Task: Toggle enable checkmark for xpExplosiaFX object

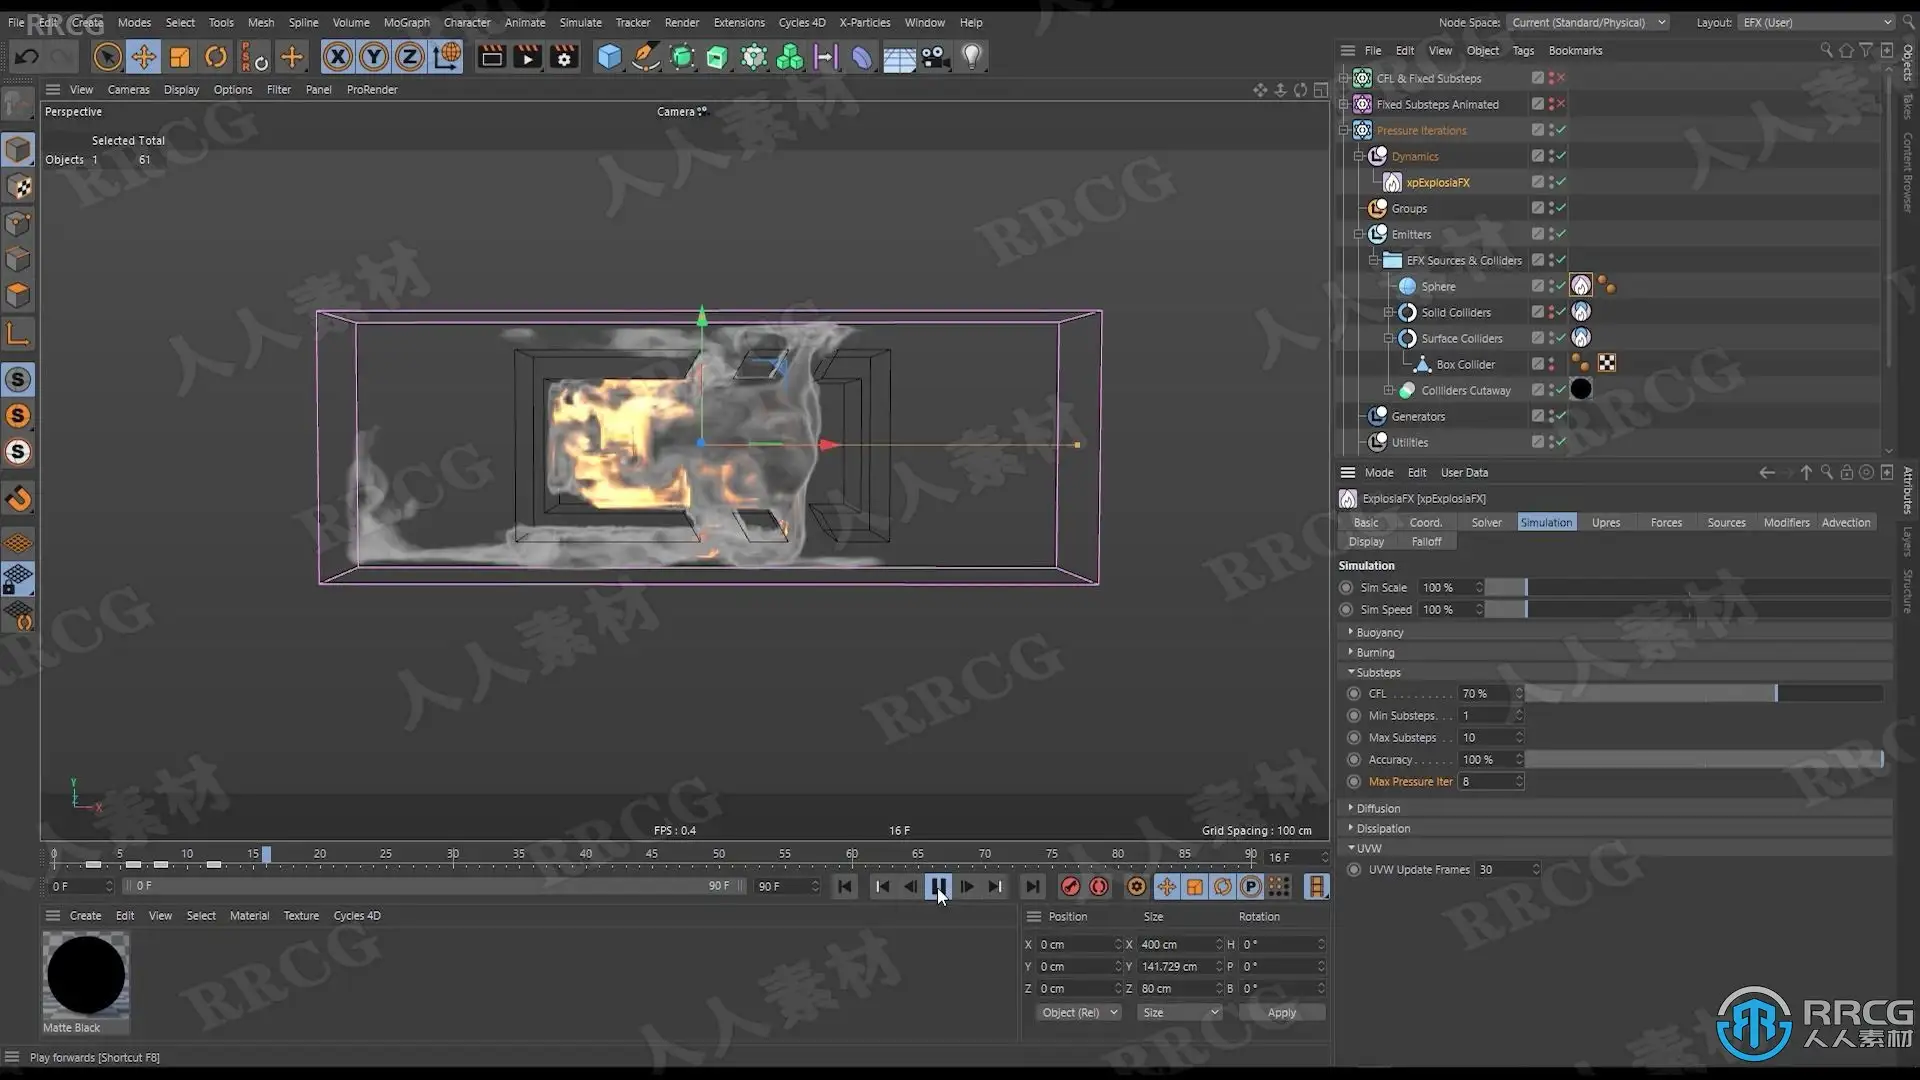Action: [x=1560, y=182]
